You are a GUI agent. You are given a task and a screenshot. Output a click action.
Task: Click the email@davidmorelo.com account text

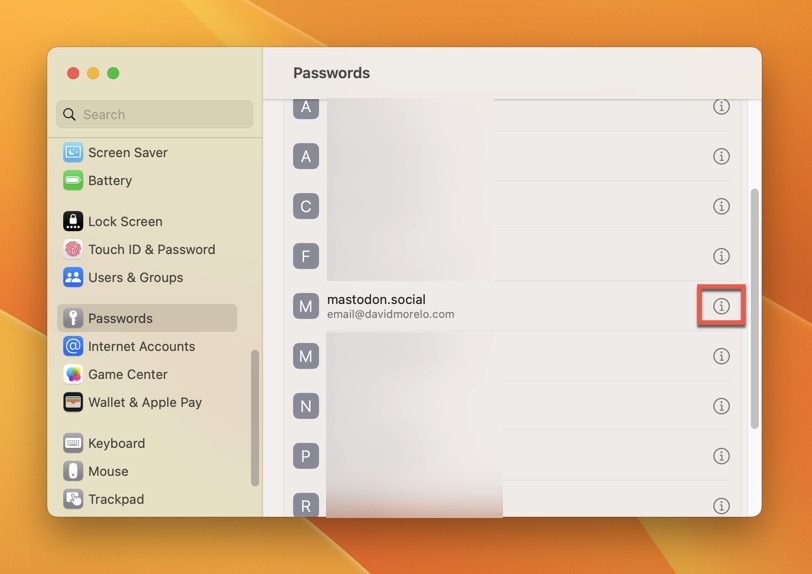click(x=390, y=314)
